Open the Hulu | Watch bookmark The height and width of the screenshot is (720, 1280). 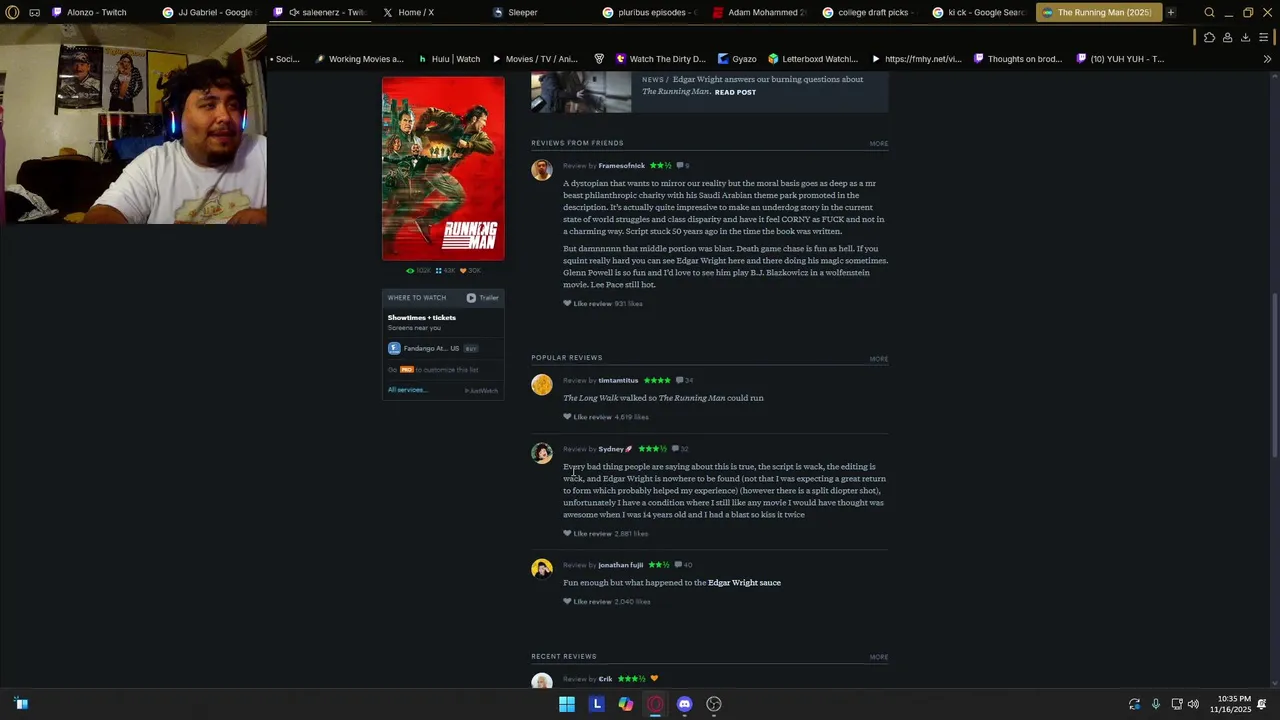click(449, 59)
